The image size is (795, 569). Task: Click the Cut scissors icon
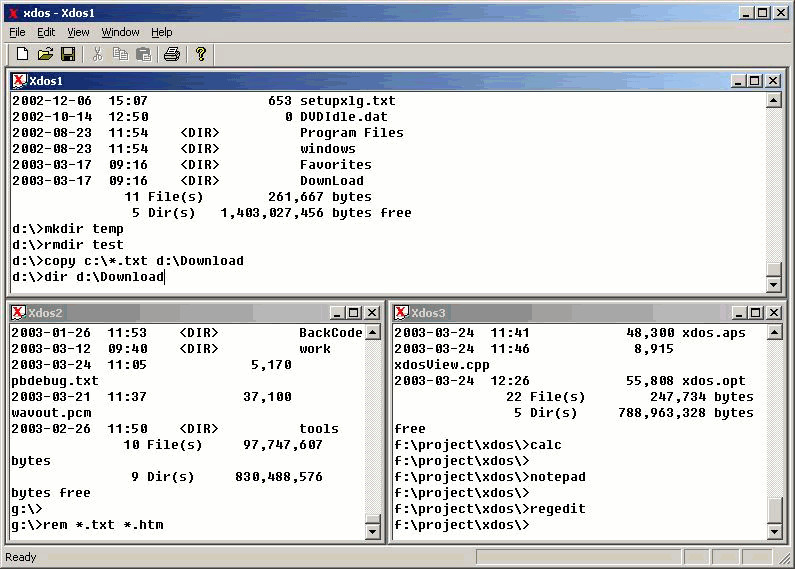(97, 54)
